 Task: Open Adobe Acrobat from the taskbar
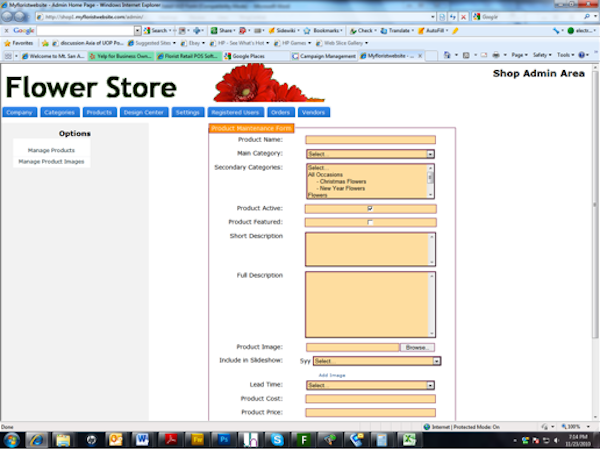(169, 439)
